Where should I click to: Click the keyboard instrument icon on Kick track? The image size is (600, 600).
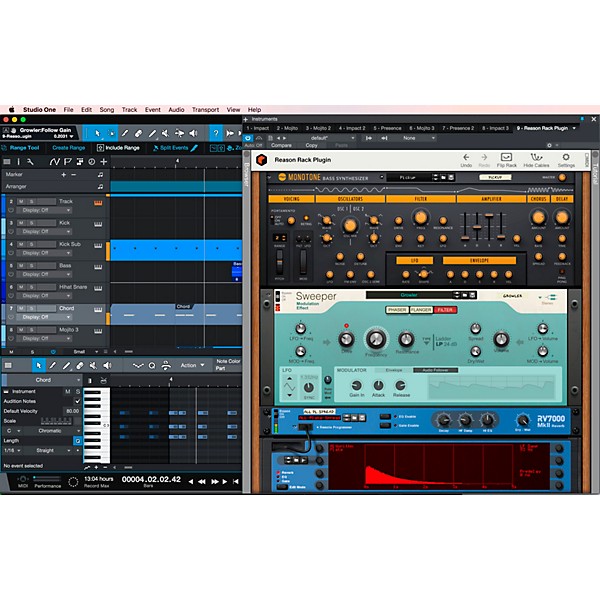pos(98,224)
